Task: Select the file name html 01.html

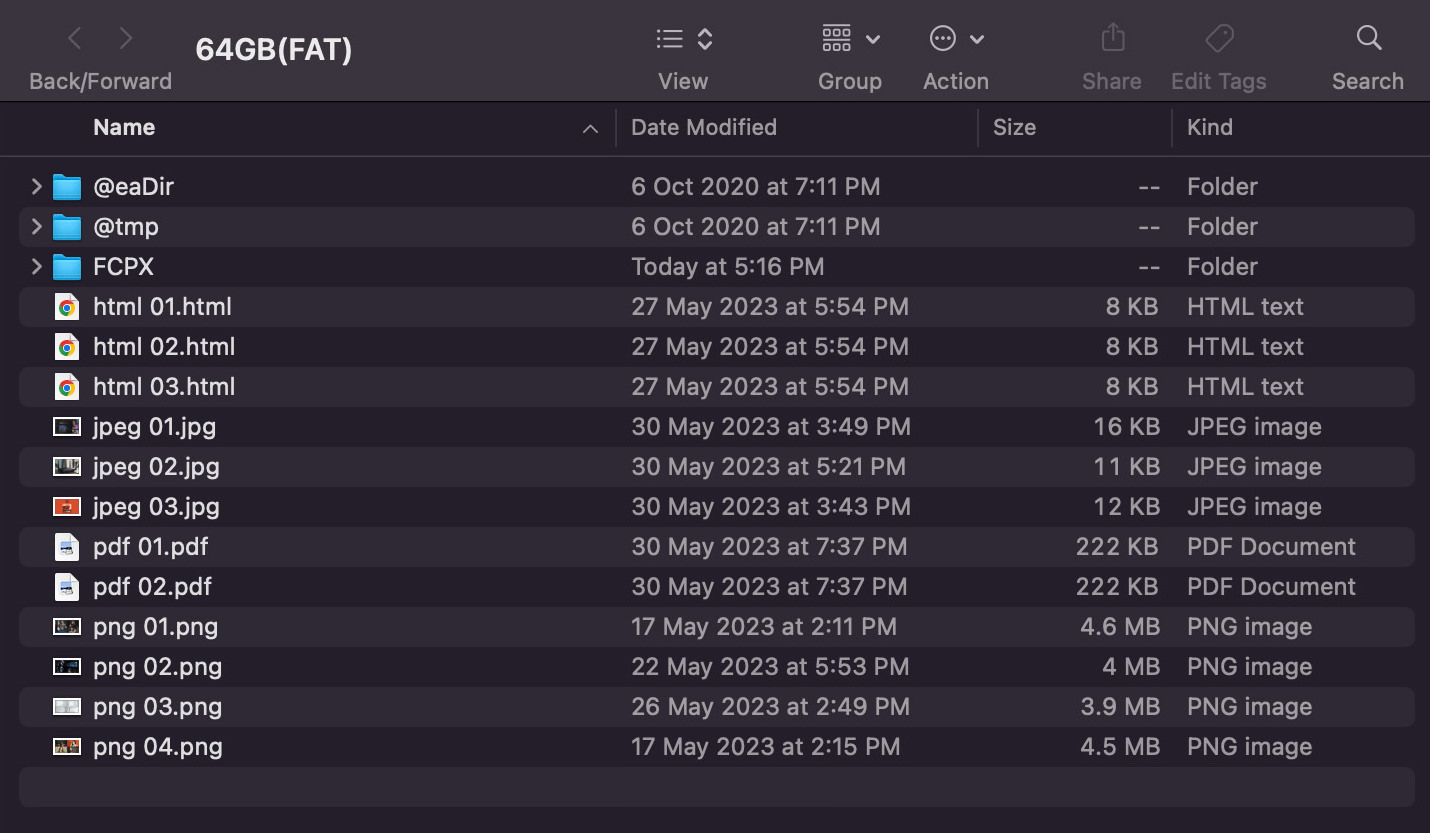Action: (x=162, y=307)
